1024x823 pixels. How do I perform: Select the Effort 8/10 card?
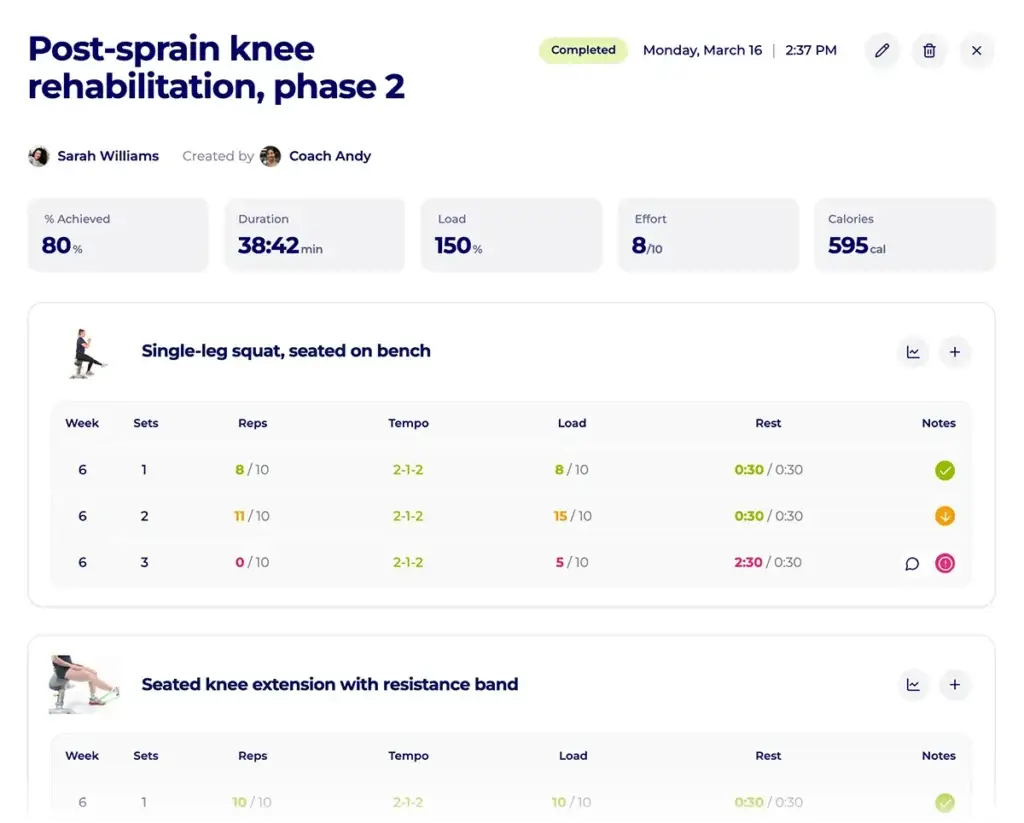(x=709, y=235)
